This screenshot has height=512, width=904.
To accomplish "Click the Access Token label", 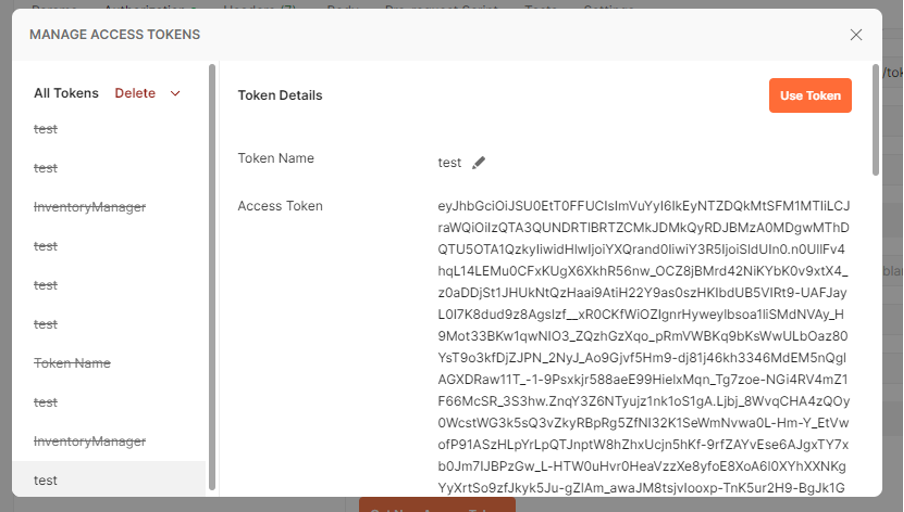I will [x=280, y=206].
